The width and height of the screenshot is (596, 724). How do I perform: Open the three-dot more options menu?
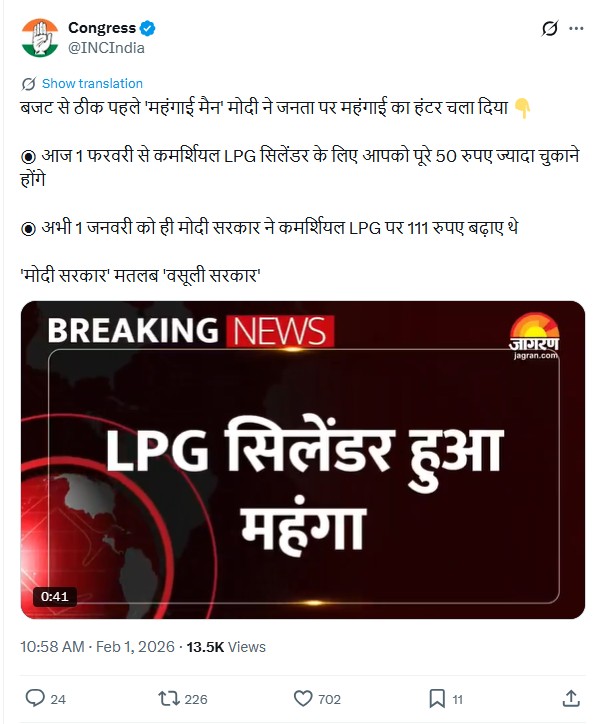click(576, 29)
